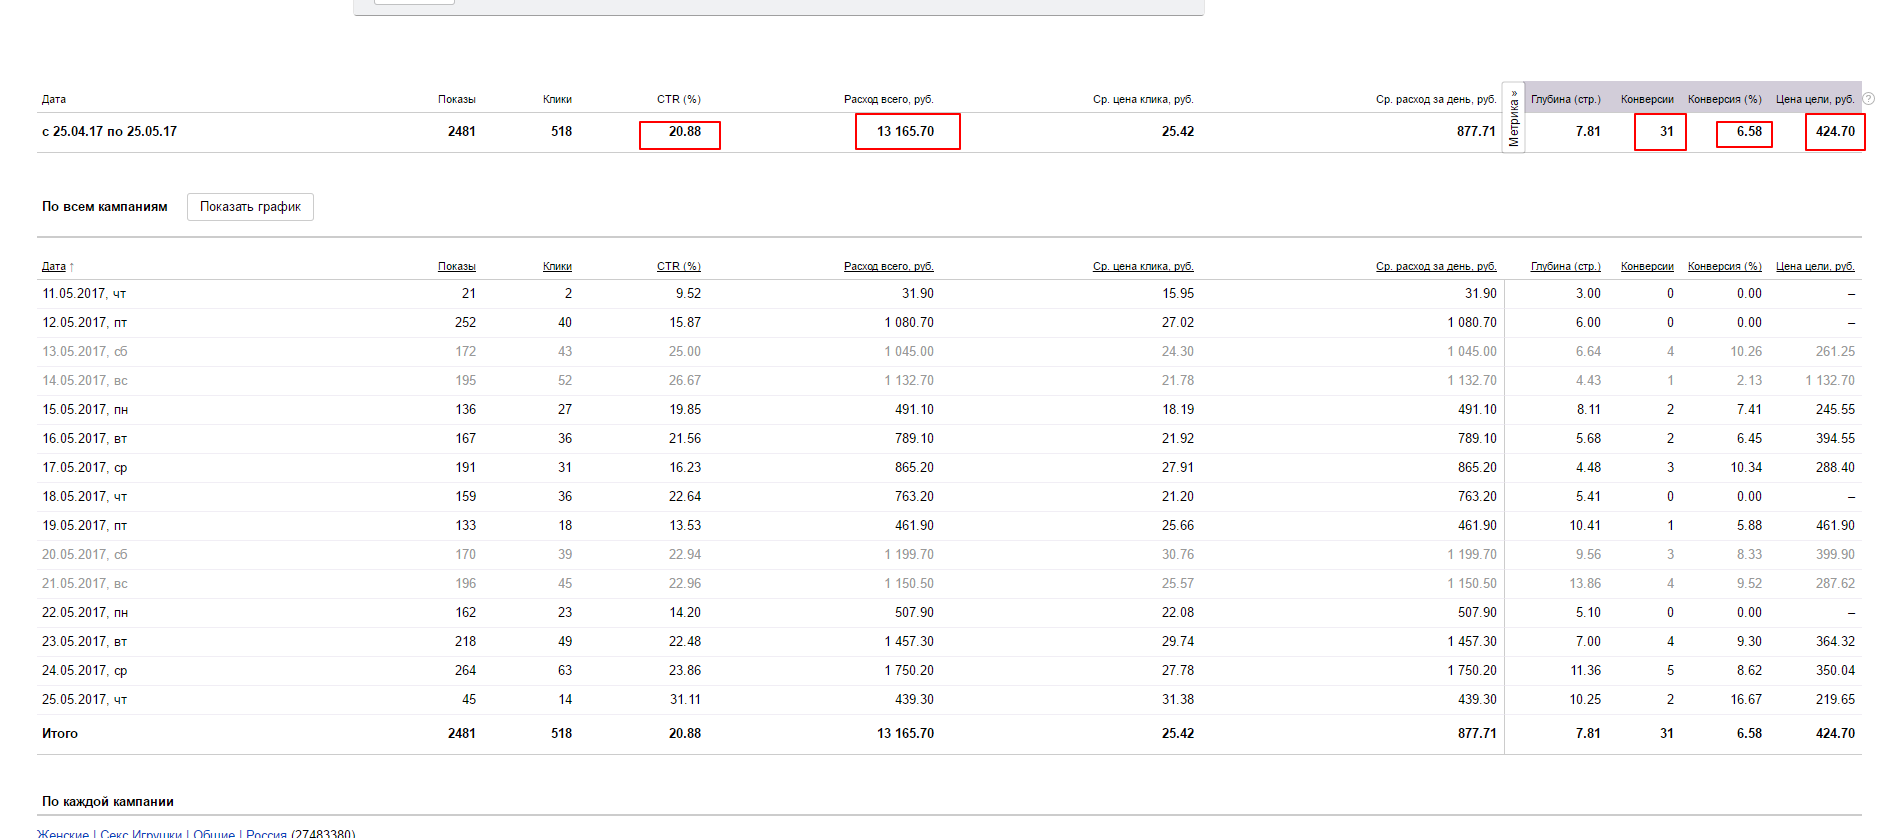This screenshot has width=1899, height=838.
Task: Sort by Глубина (стр.) column header
Action: tap(1565, 266)
